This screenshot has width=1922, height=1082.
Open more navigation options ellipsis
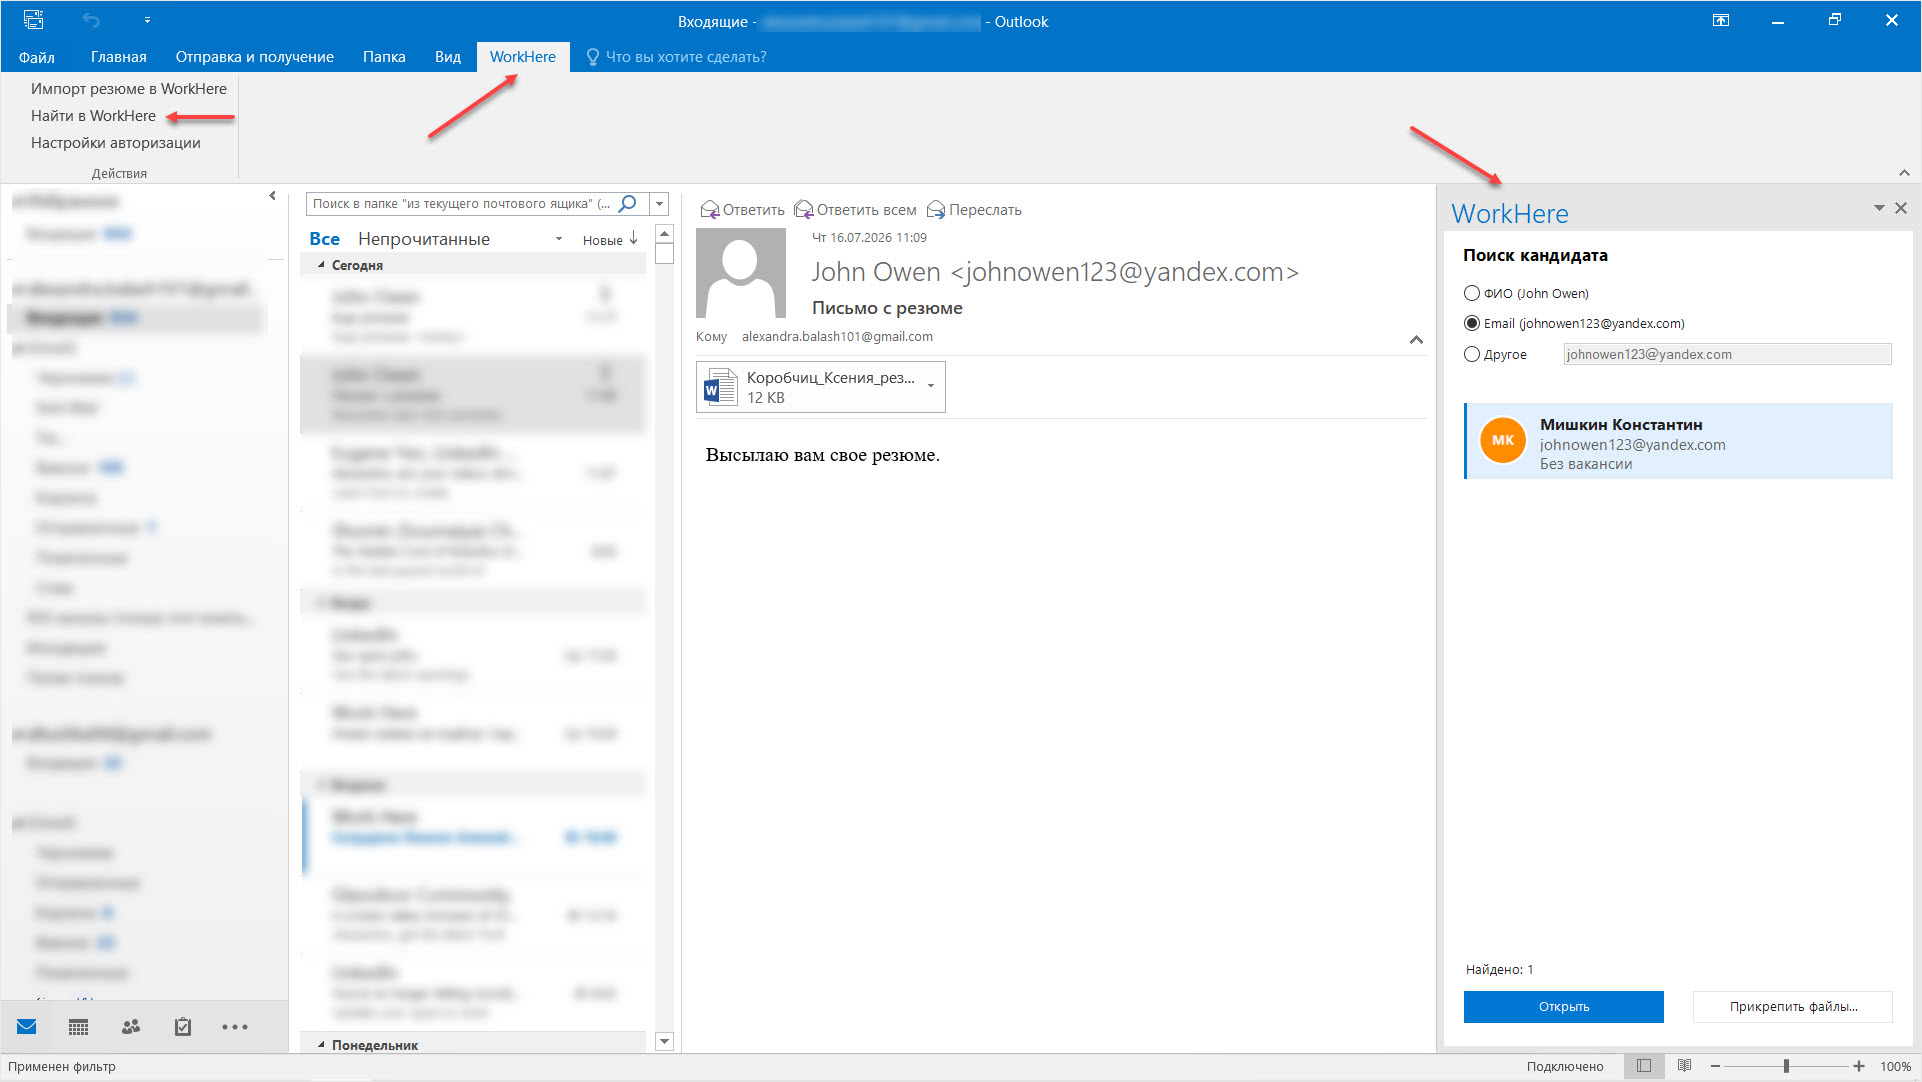pyautogui.click(x=235, y=1027)
